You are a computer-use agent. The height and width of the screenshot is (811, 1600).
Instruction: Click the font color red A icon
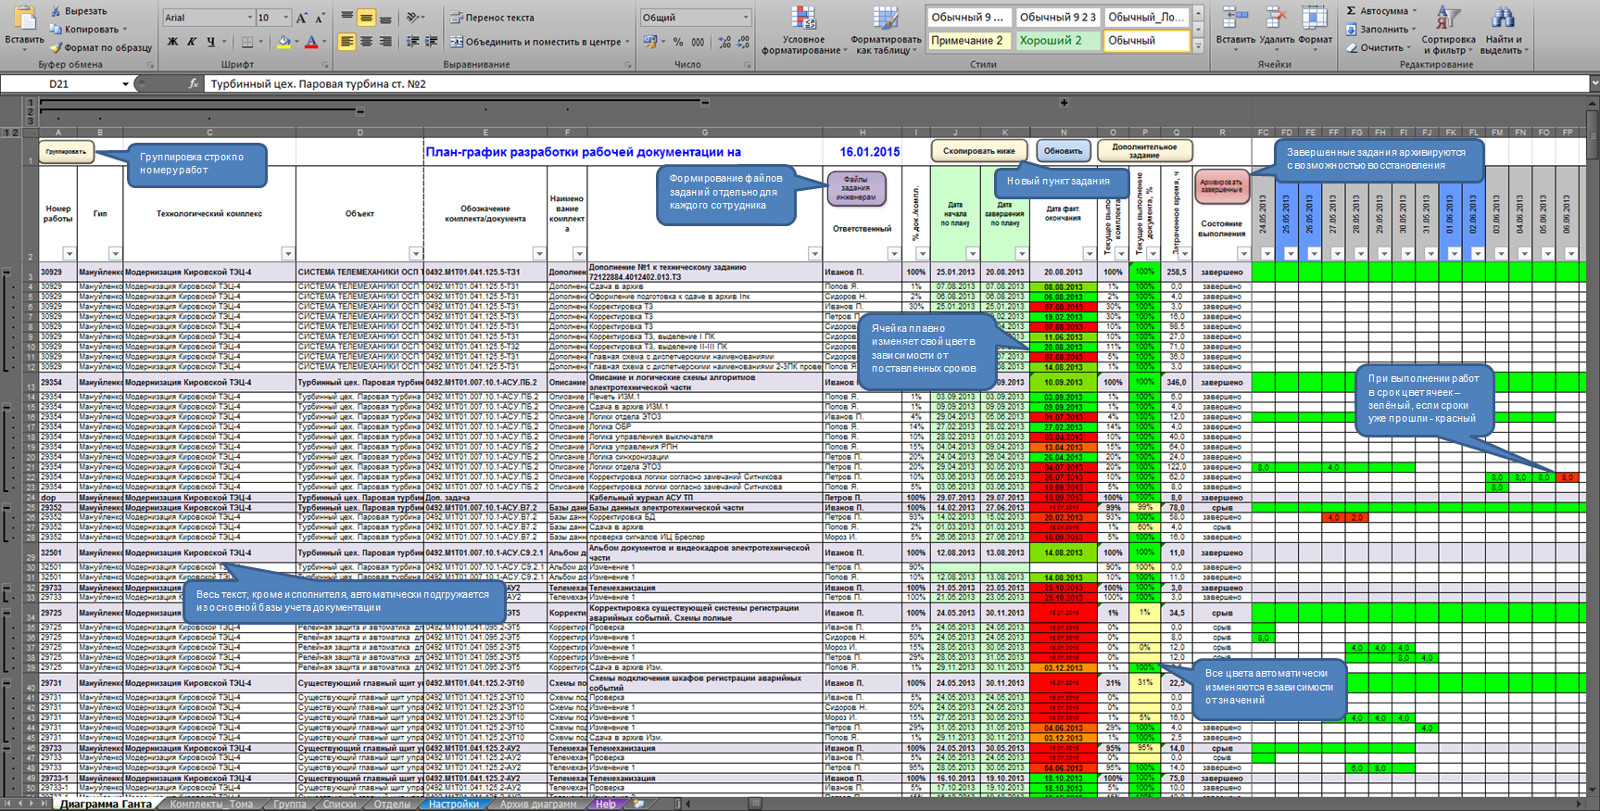click(x=311, y=42)
